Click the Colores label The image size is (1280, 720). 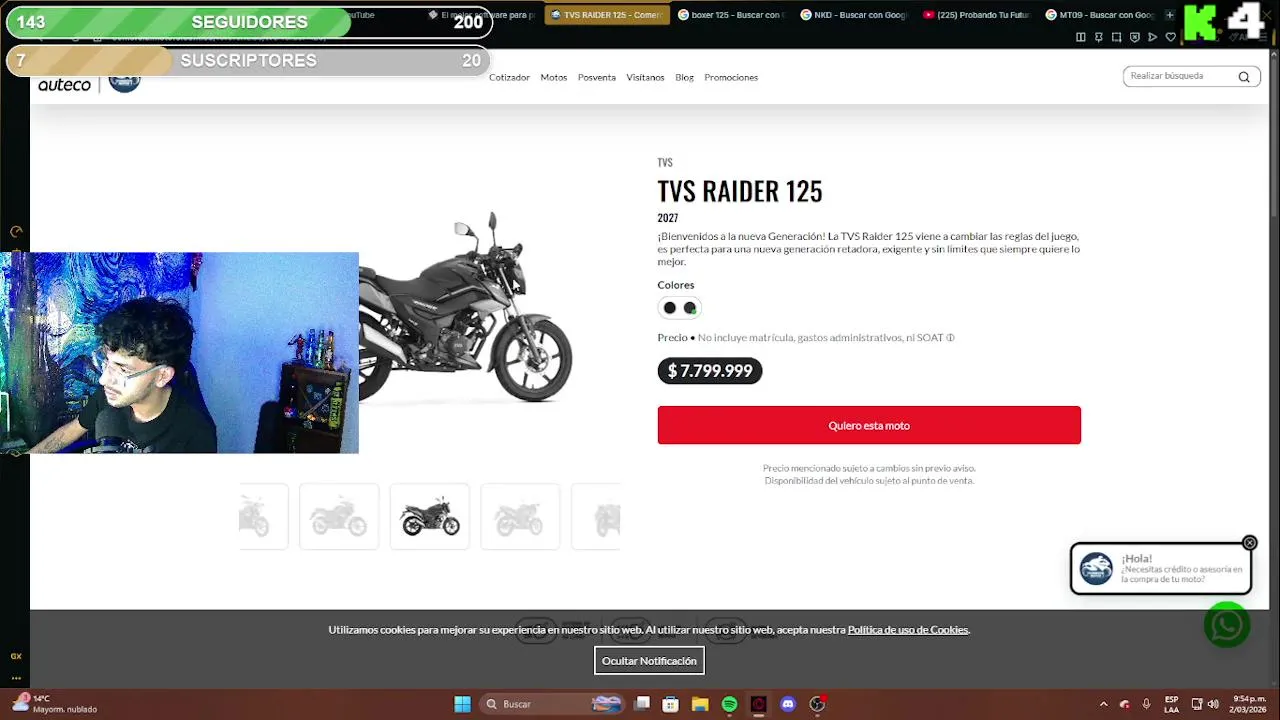676,285
